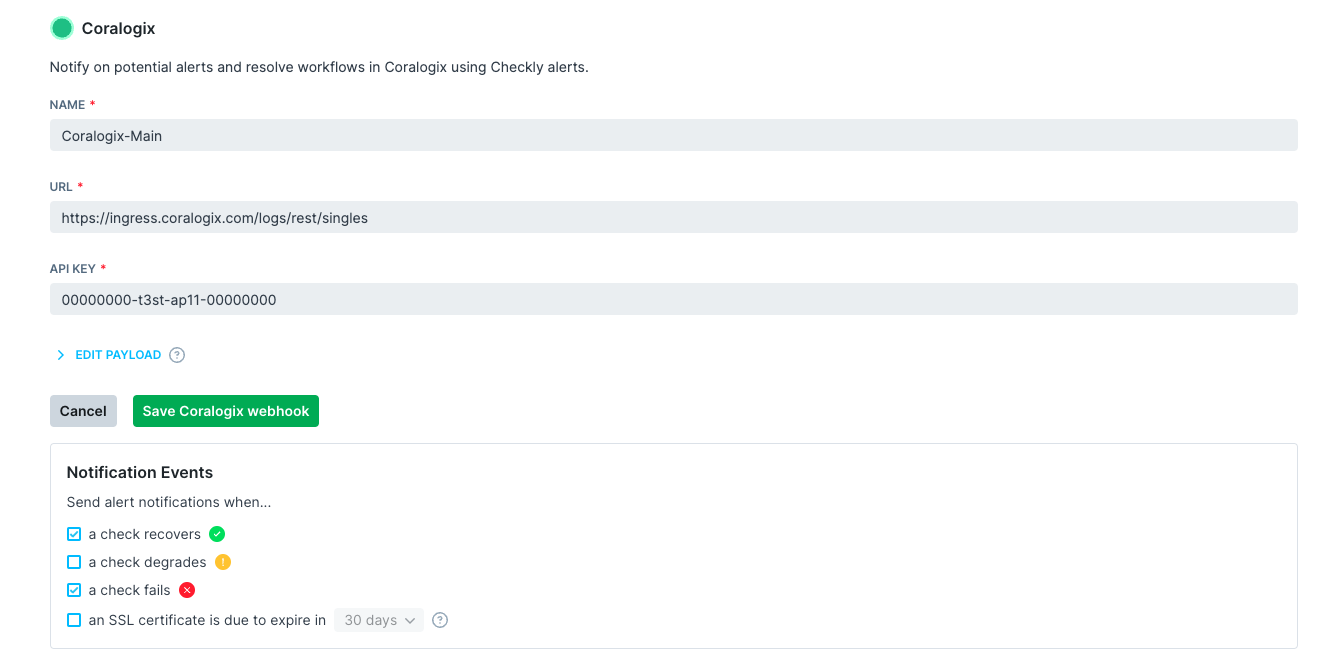1343x653 pixels.
Task: Select the Notification Events section header
Action: pos(139,472)
